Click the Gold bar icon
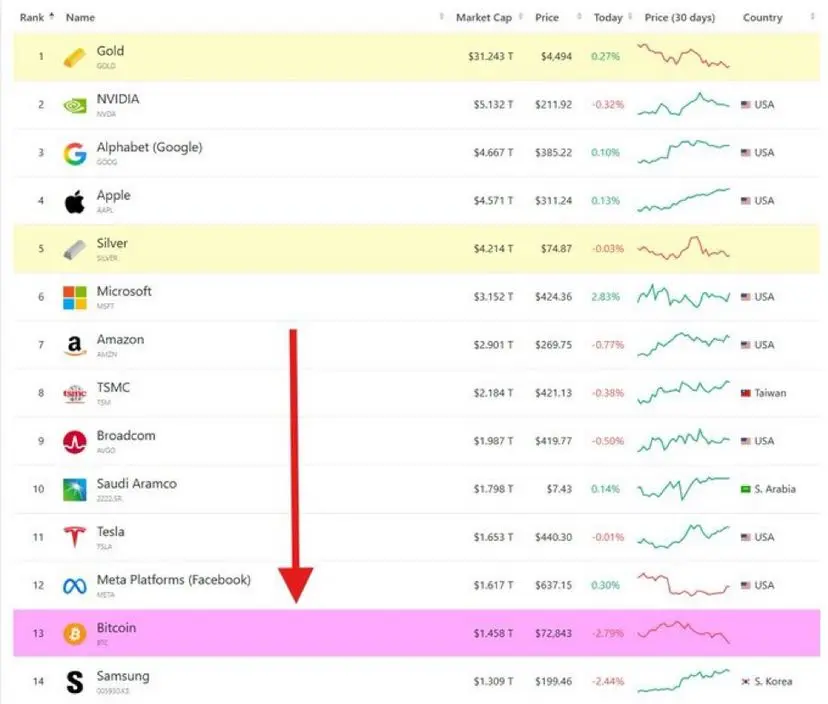 (x=74, y=57)
